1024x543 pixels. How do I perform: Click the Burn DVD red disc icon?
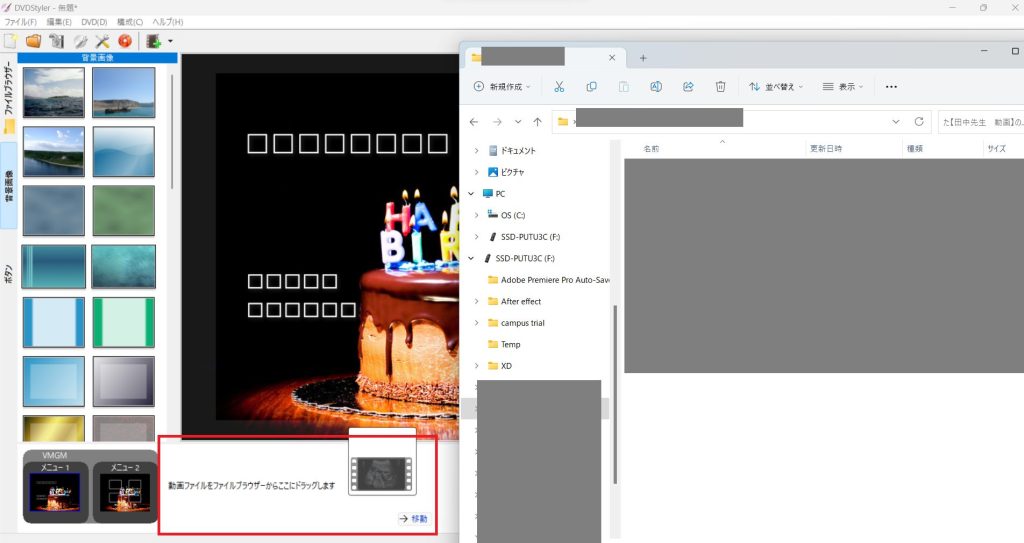[125, 41]
